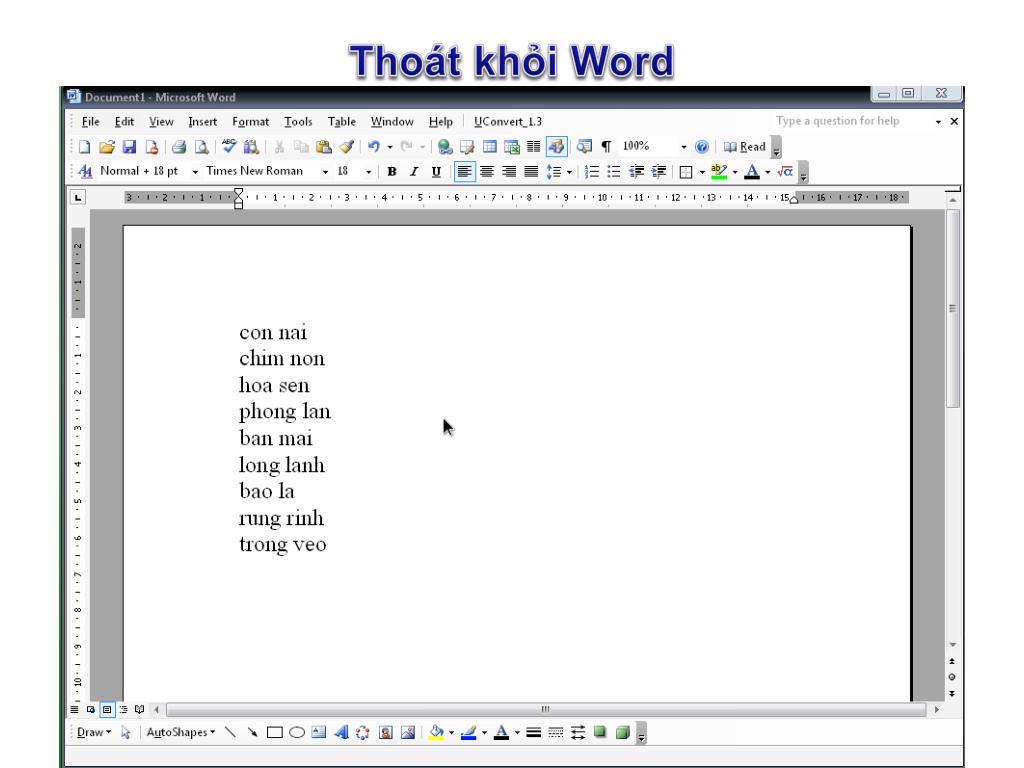Toggle Underline formatting
The width and height of the screenshot is (1024, 768).
(436, 172)
